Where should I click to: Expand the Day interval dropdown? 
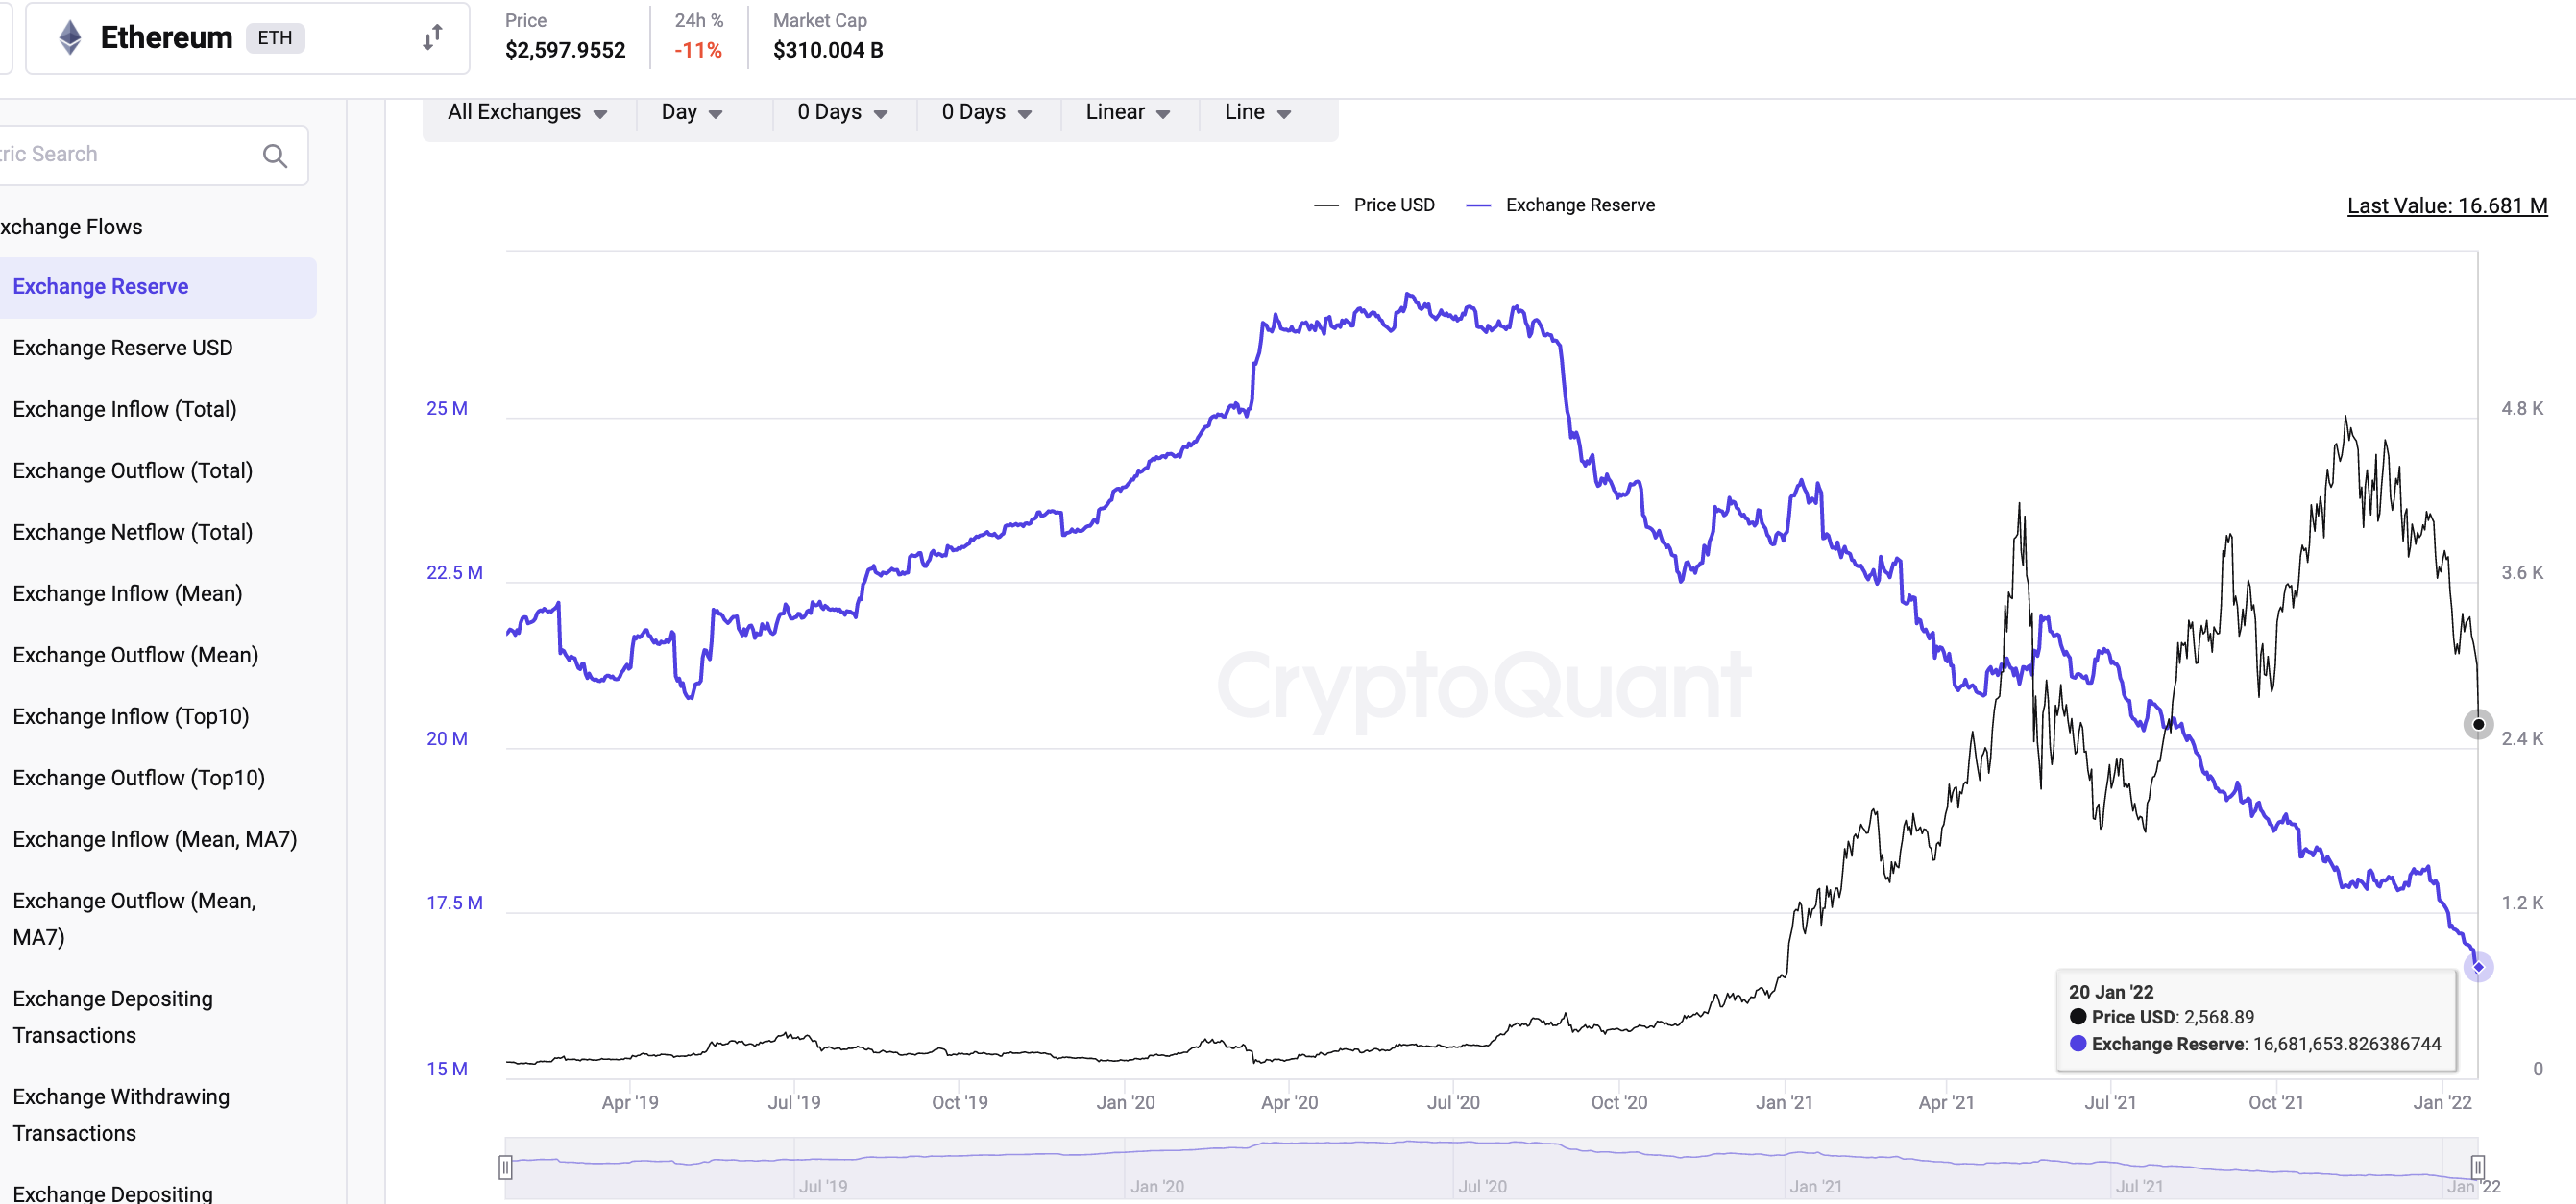pos(692,112)
